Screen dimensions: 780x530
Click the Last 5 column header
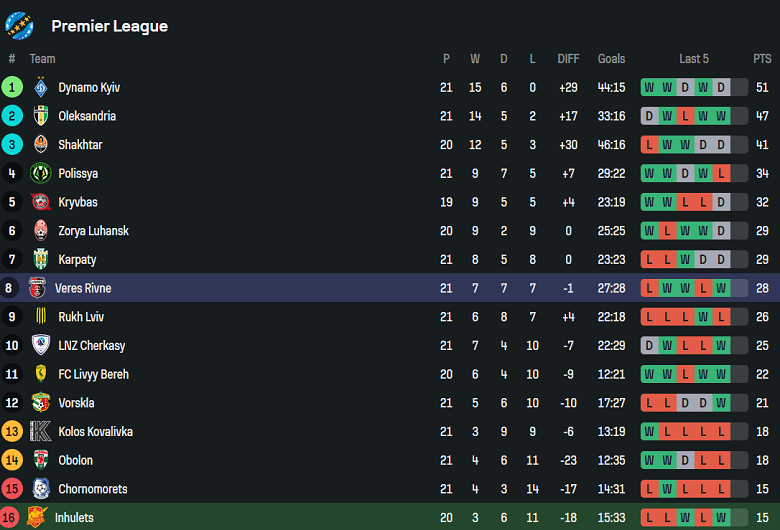coord(694,59)
